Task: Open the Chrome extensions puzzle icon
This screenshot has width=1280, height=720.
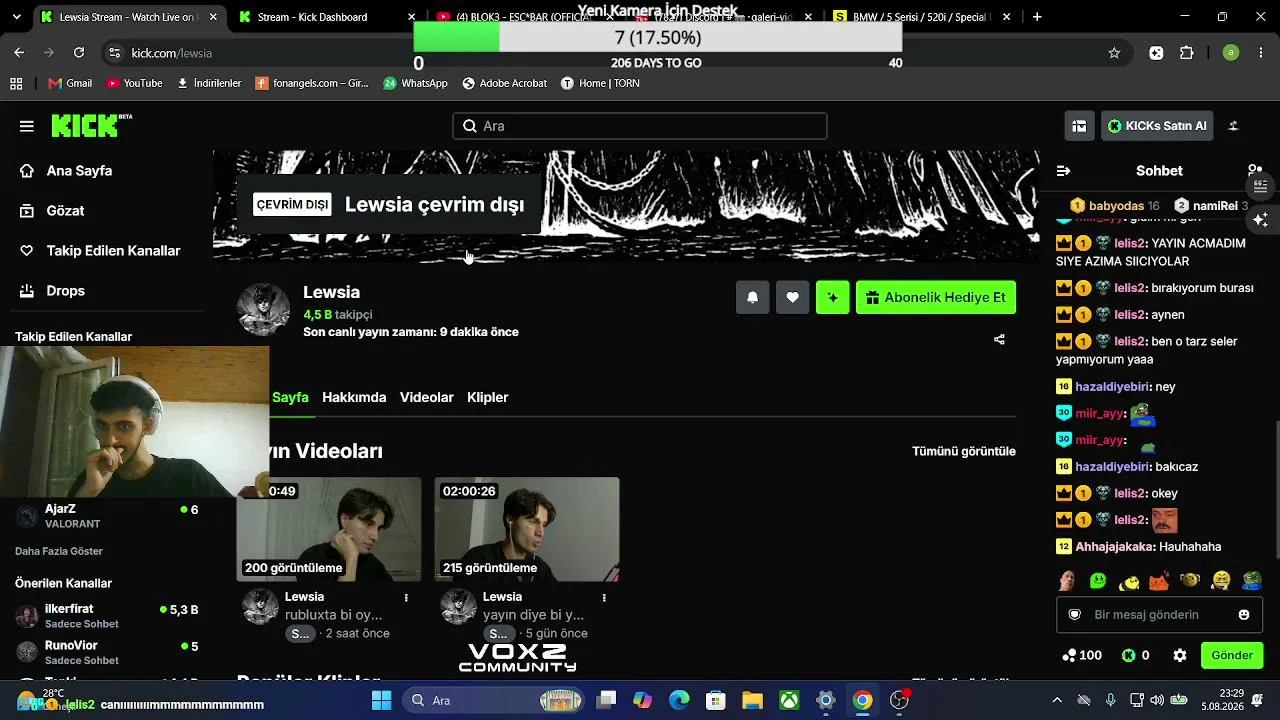Action: coord(1187,53)
